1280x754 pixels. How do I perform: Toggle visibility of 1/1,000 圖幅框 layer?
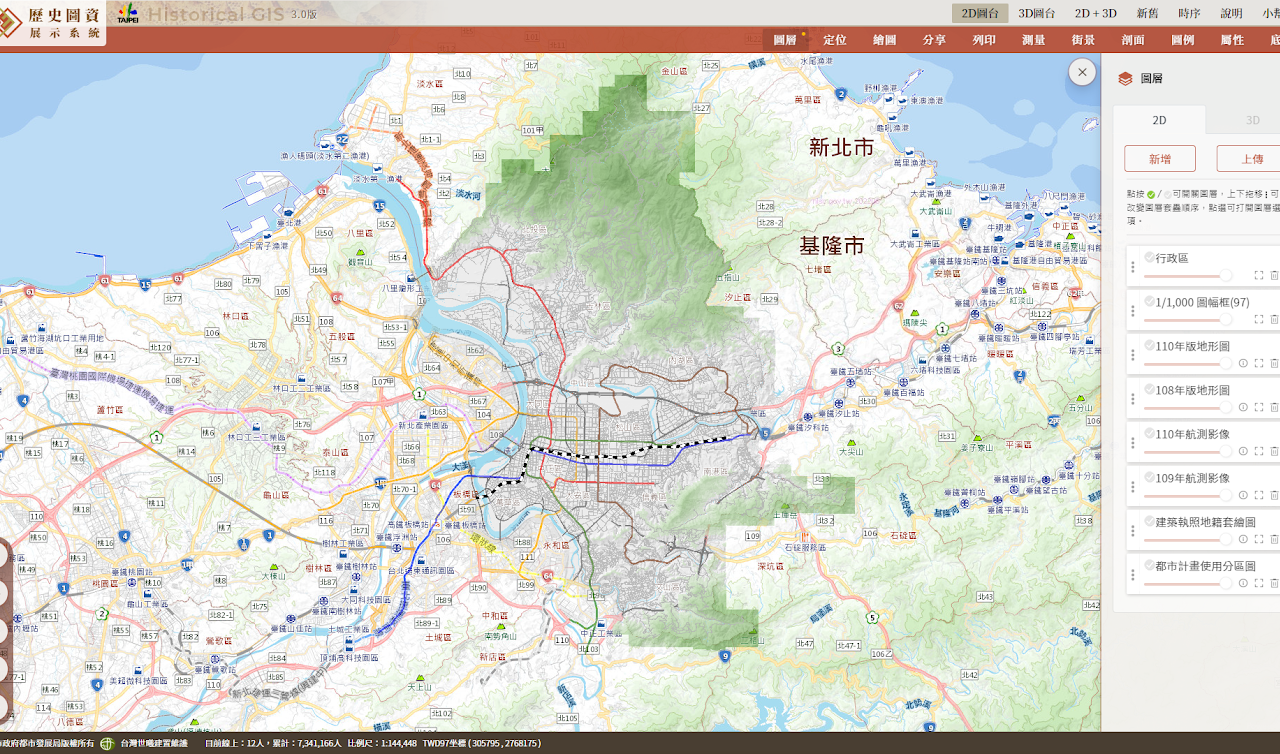(x=1149, y=301)
